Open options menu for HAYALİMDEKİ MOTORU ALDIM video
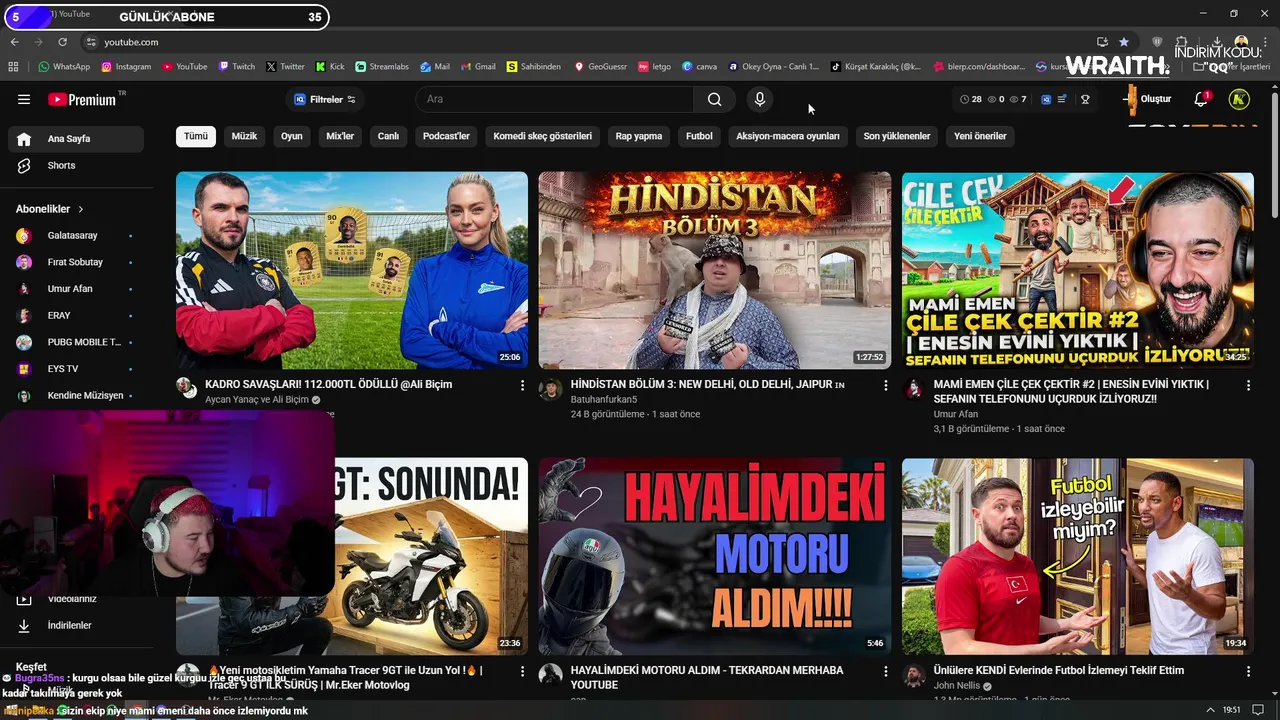Viewport: 1280px width, 720px height. click(885, 671)
